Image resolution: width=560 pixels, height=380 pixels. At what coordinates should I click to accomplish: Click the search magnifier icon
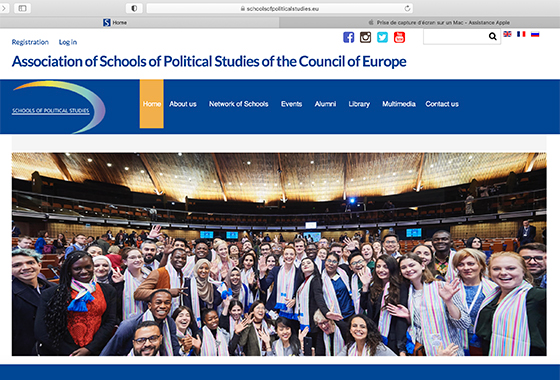pyautogui.click(x=492, y=36)
